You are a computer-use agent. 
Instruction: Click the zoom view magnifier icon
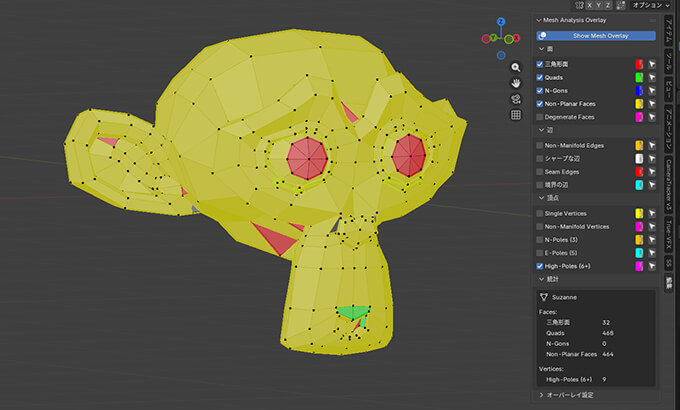[516, 67]
